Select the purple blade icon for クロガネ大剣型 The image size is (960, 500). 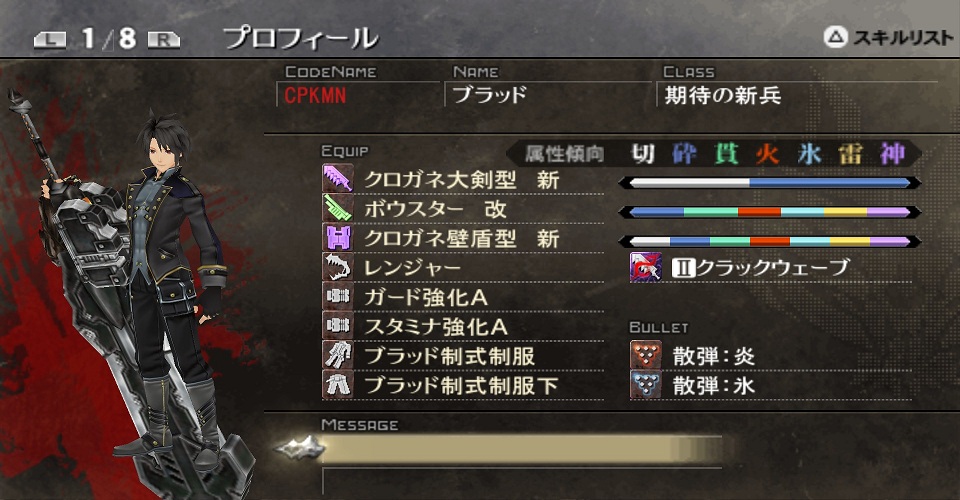[338, 179]
